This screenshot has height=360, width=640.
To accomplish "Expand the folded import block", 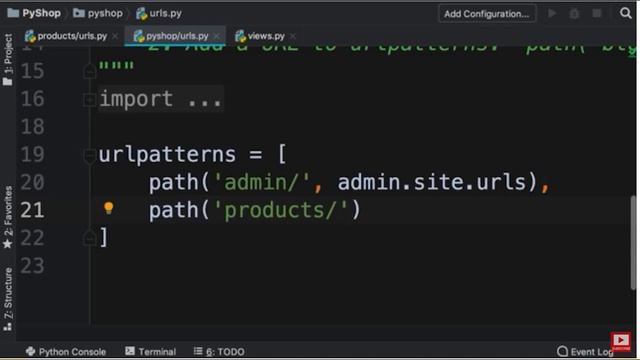I will (x=89, y=99).
